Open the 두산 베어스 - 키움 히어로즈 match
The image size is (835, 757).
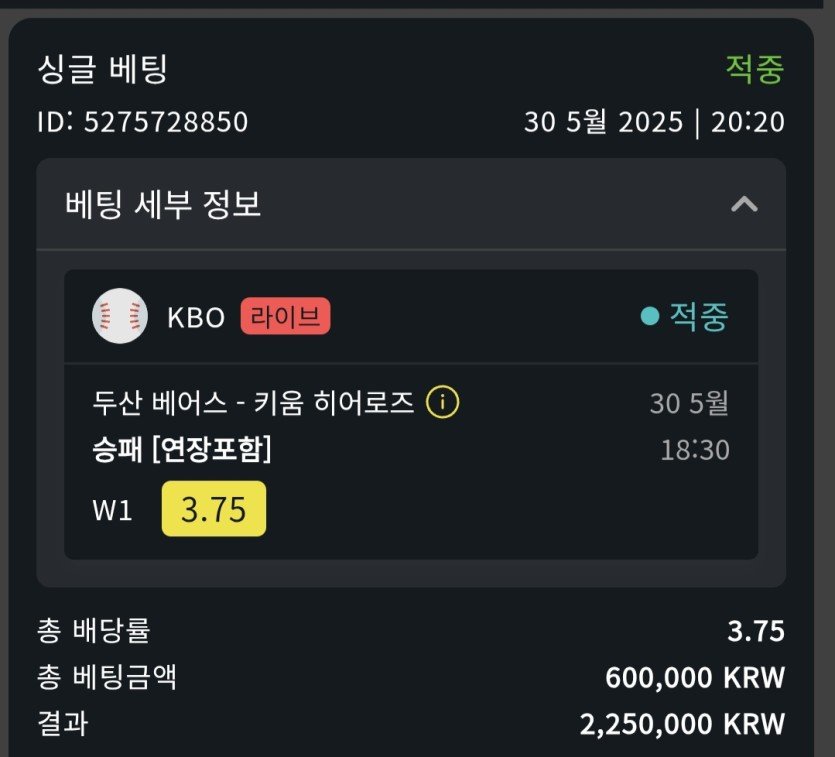(252, 403)
